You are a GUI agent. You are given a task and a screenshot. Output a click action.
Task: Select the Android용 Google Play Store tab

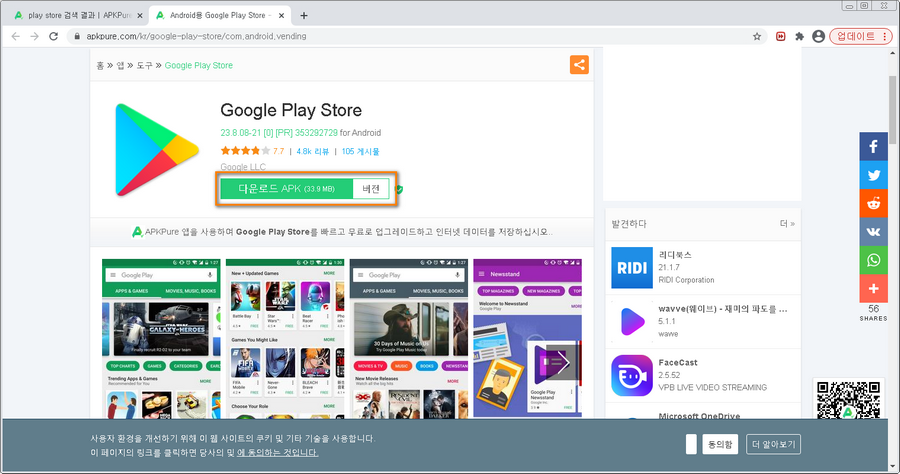tap(219, 15)
